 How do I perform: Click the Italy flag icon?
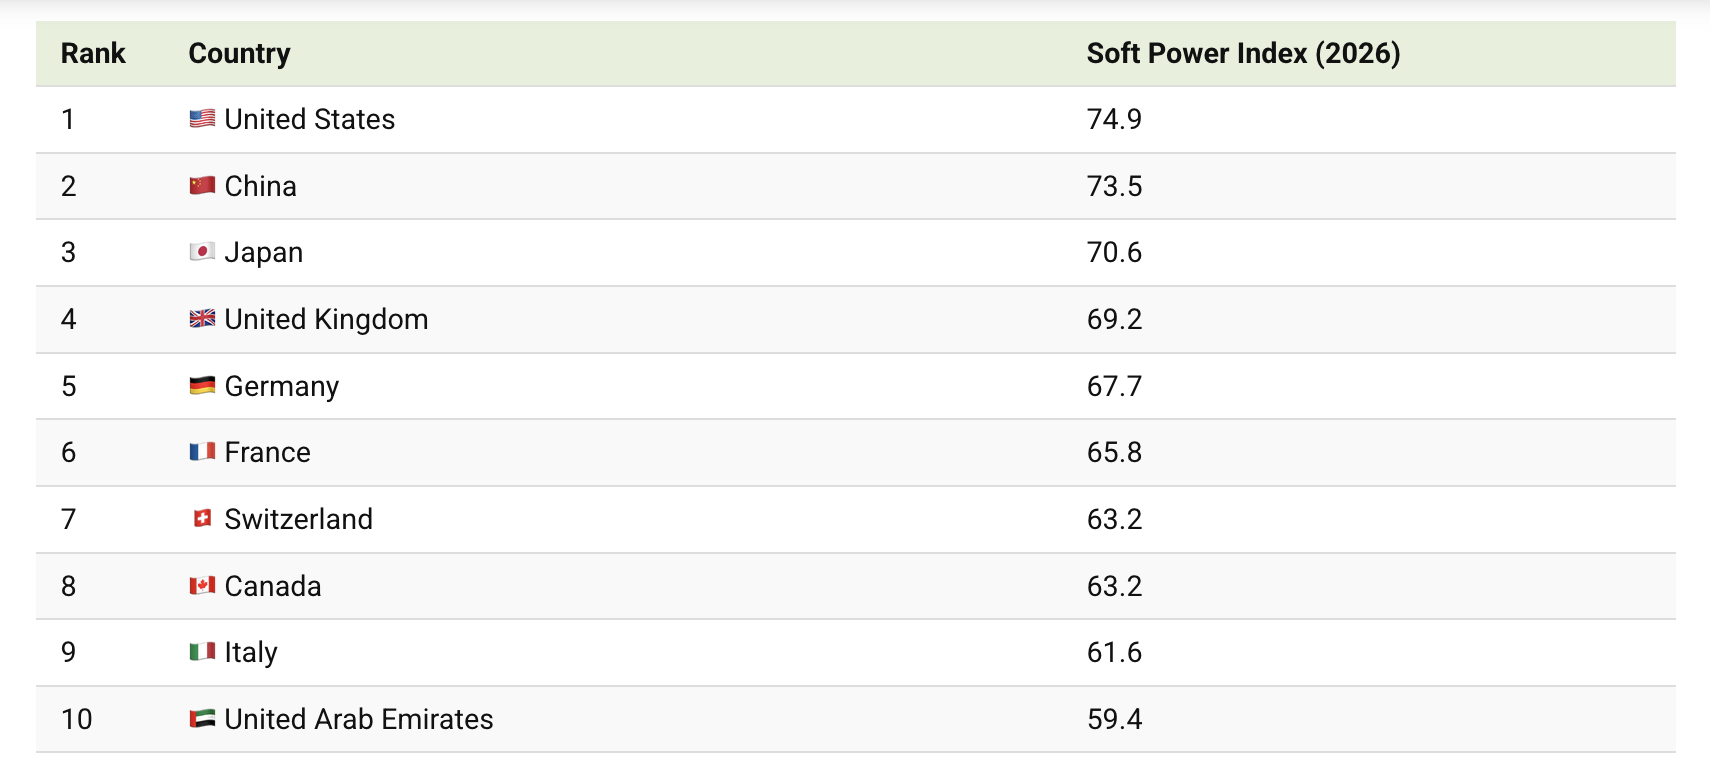click(202, 652)
